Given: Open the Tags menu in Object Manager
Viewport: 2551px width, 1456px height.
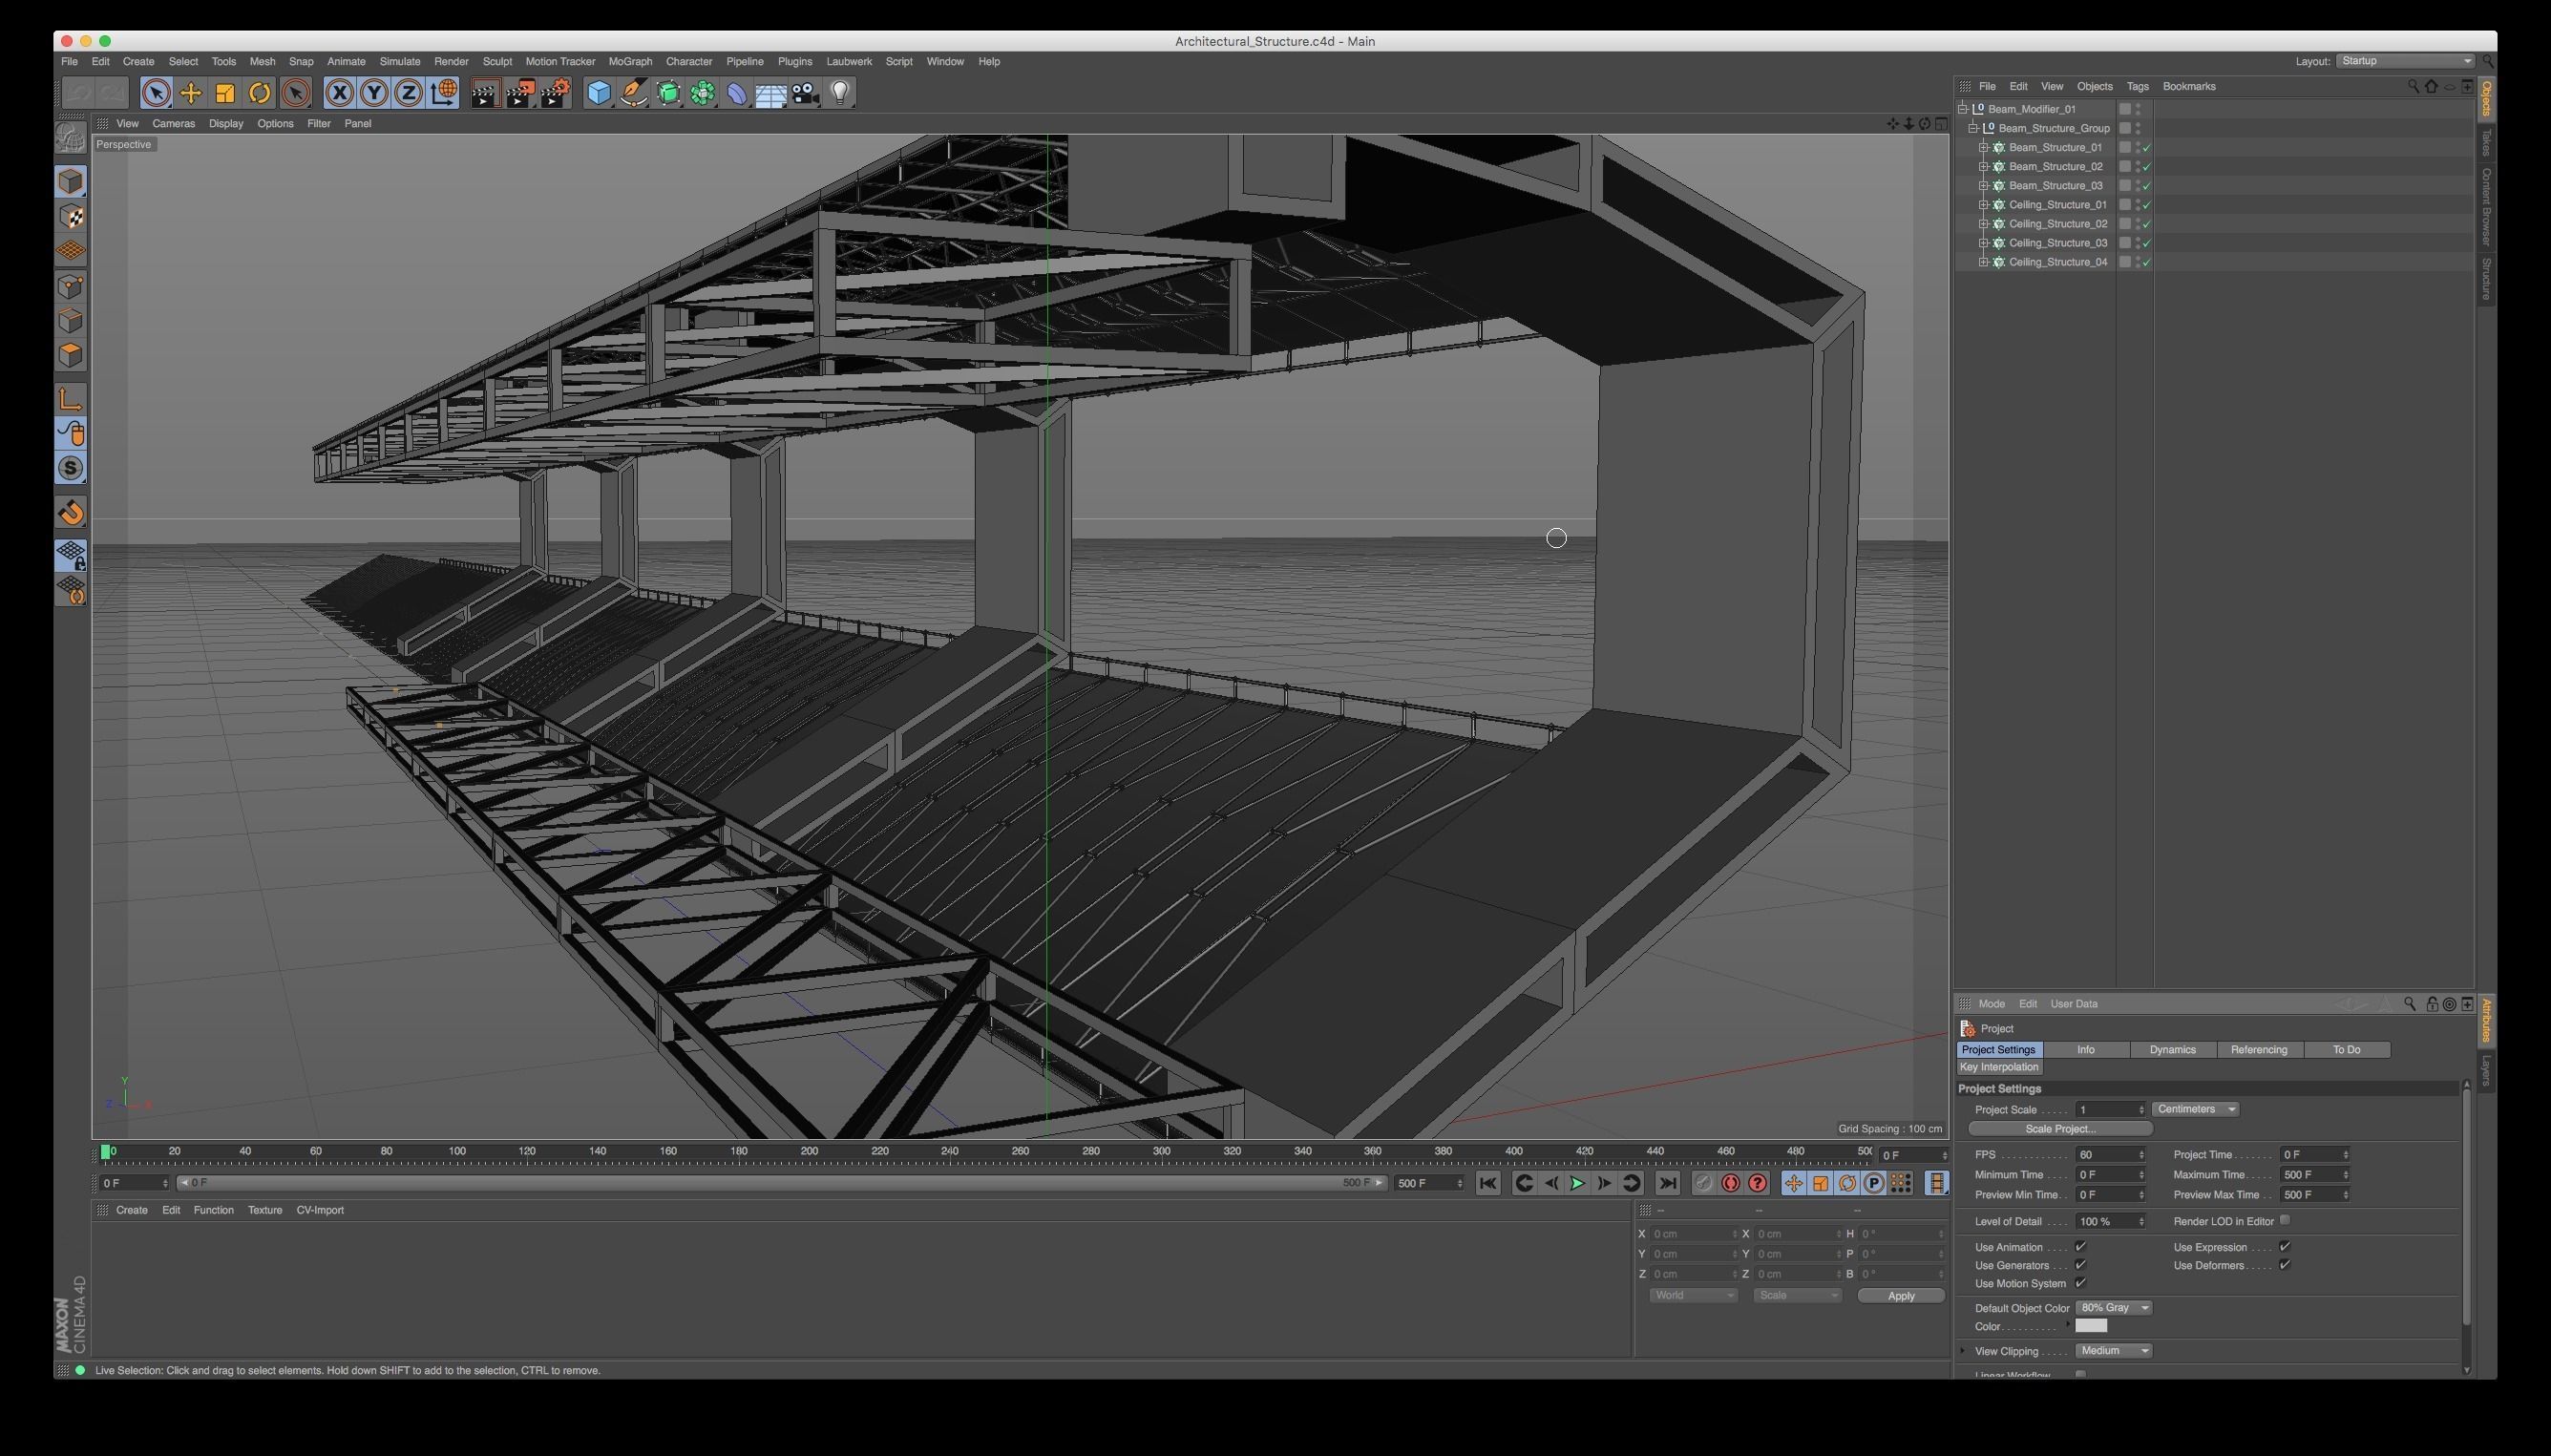Looking at the screenshot, I should point(2137,86).
